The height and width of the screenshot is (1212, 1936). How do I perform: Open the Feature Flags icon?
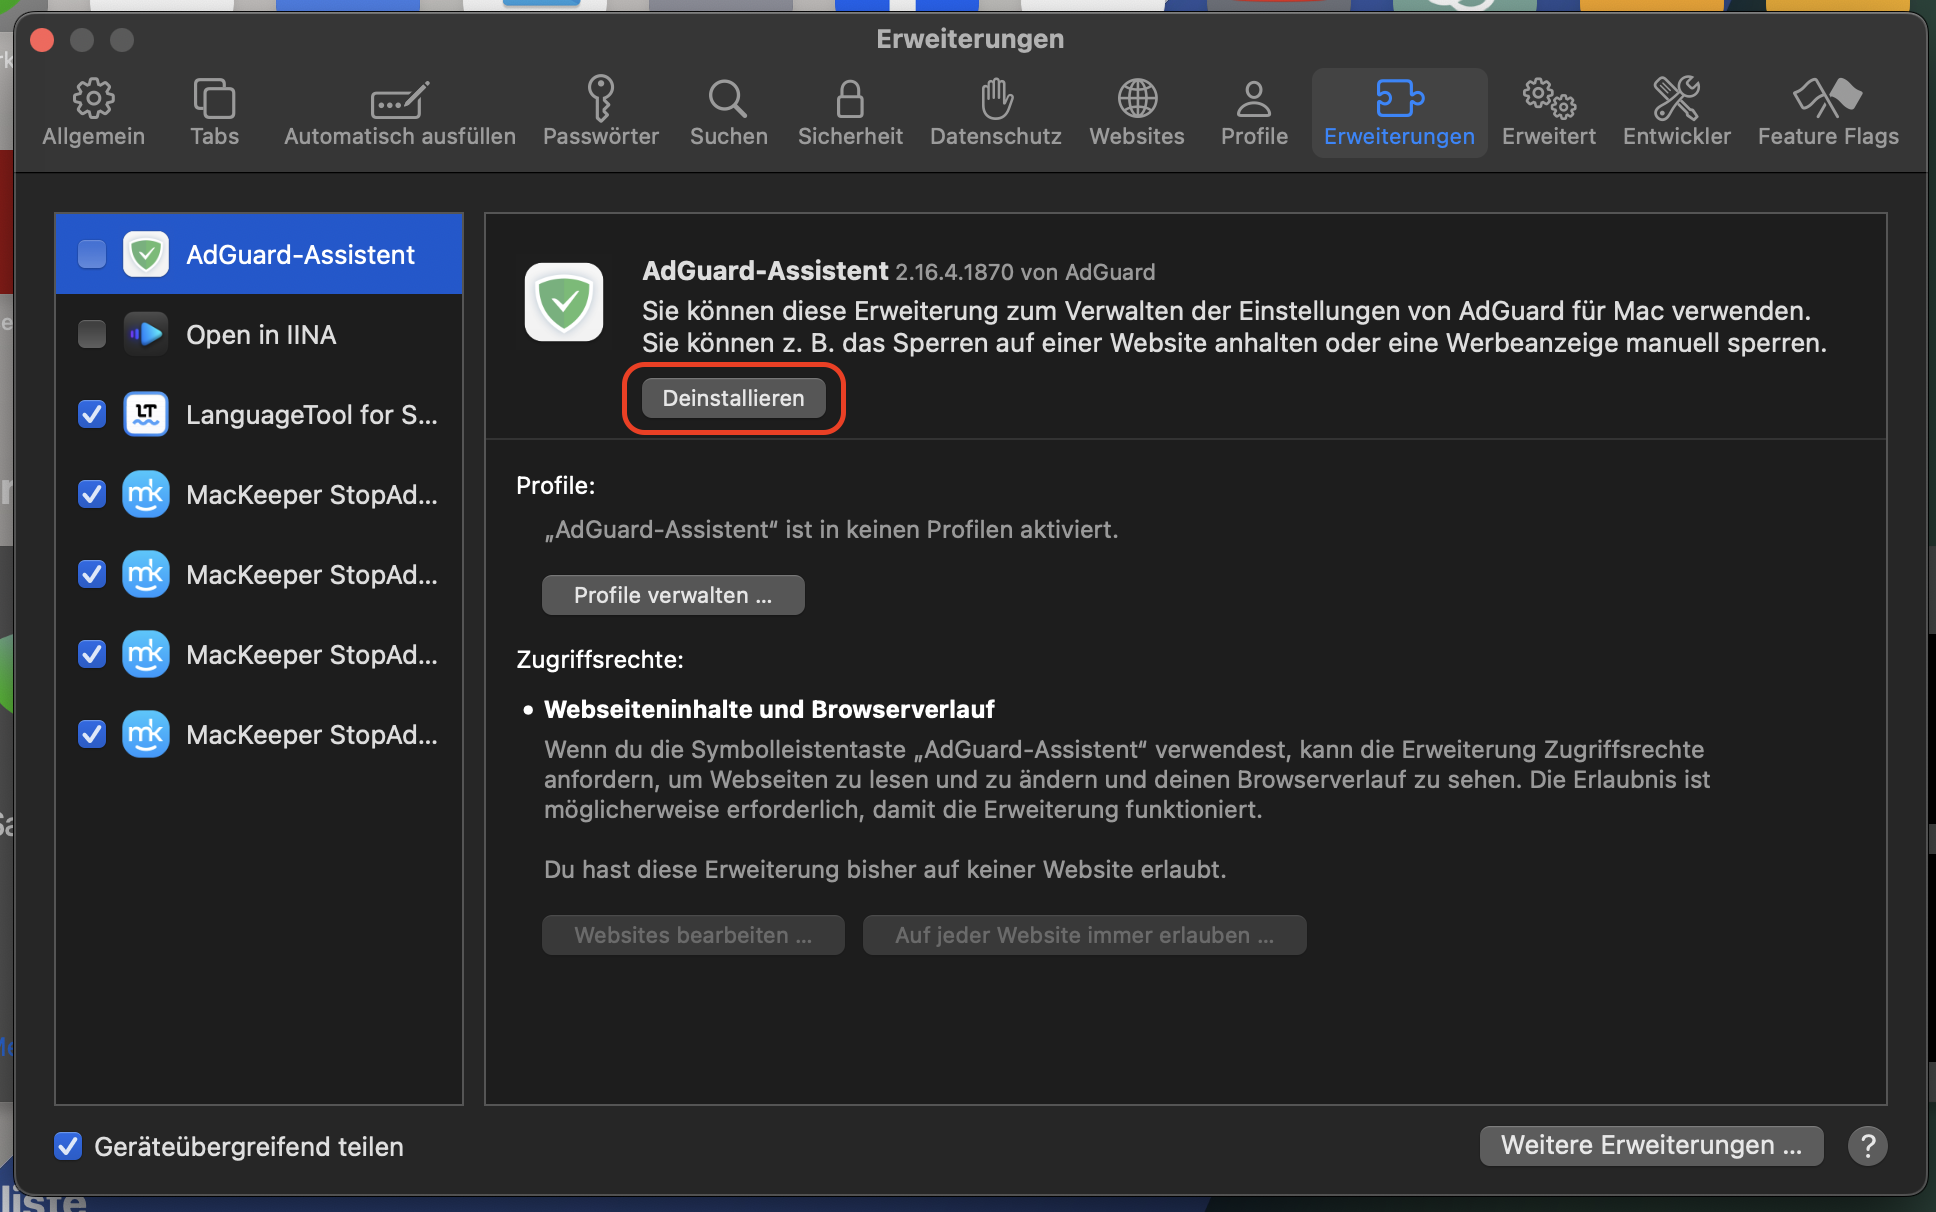(1828, 98)
